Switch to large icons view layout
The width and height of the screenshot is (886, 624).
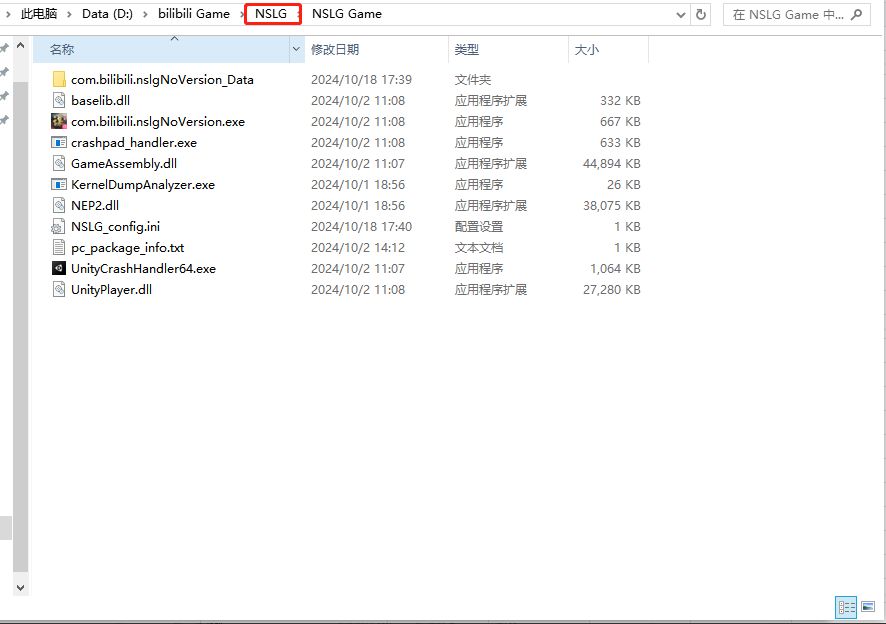(868, 608)
